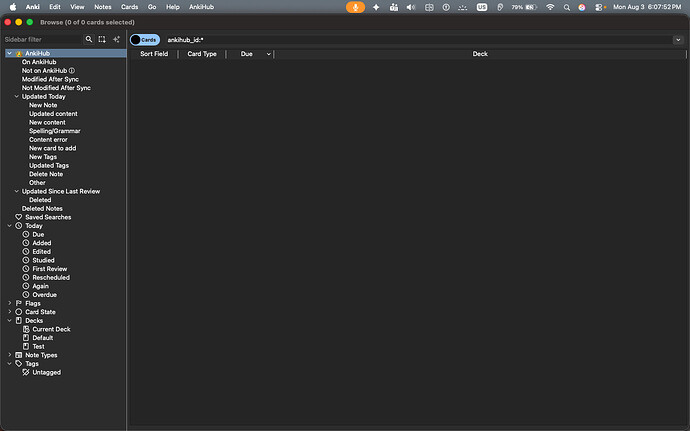Click the clock icon beside Added
Viewport: 690px width, 431px height.
[26, 243]
